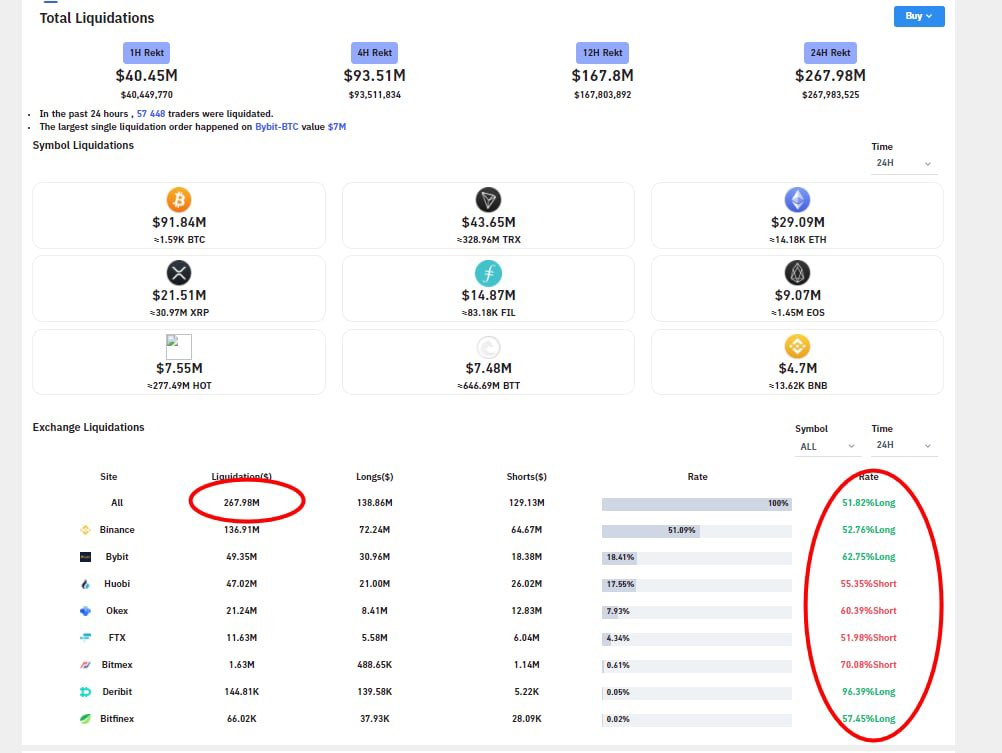Image resolution: width=1002 pixels, height=753 pixels.
Task: Click the EOS coin icon
Action: point(797,273)
